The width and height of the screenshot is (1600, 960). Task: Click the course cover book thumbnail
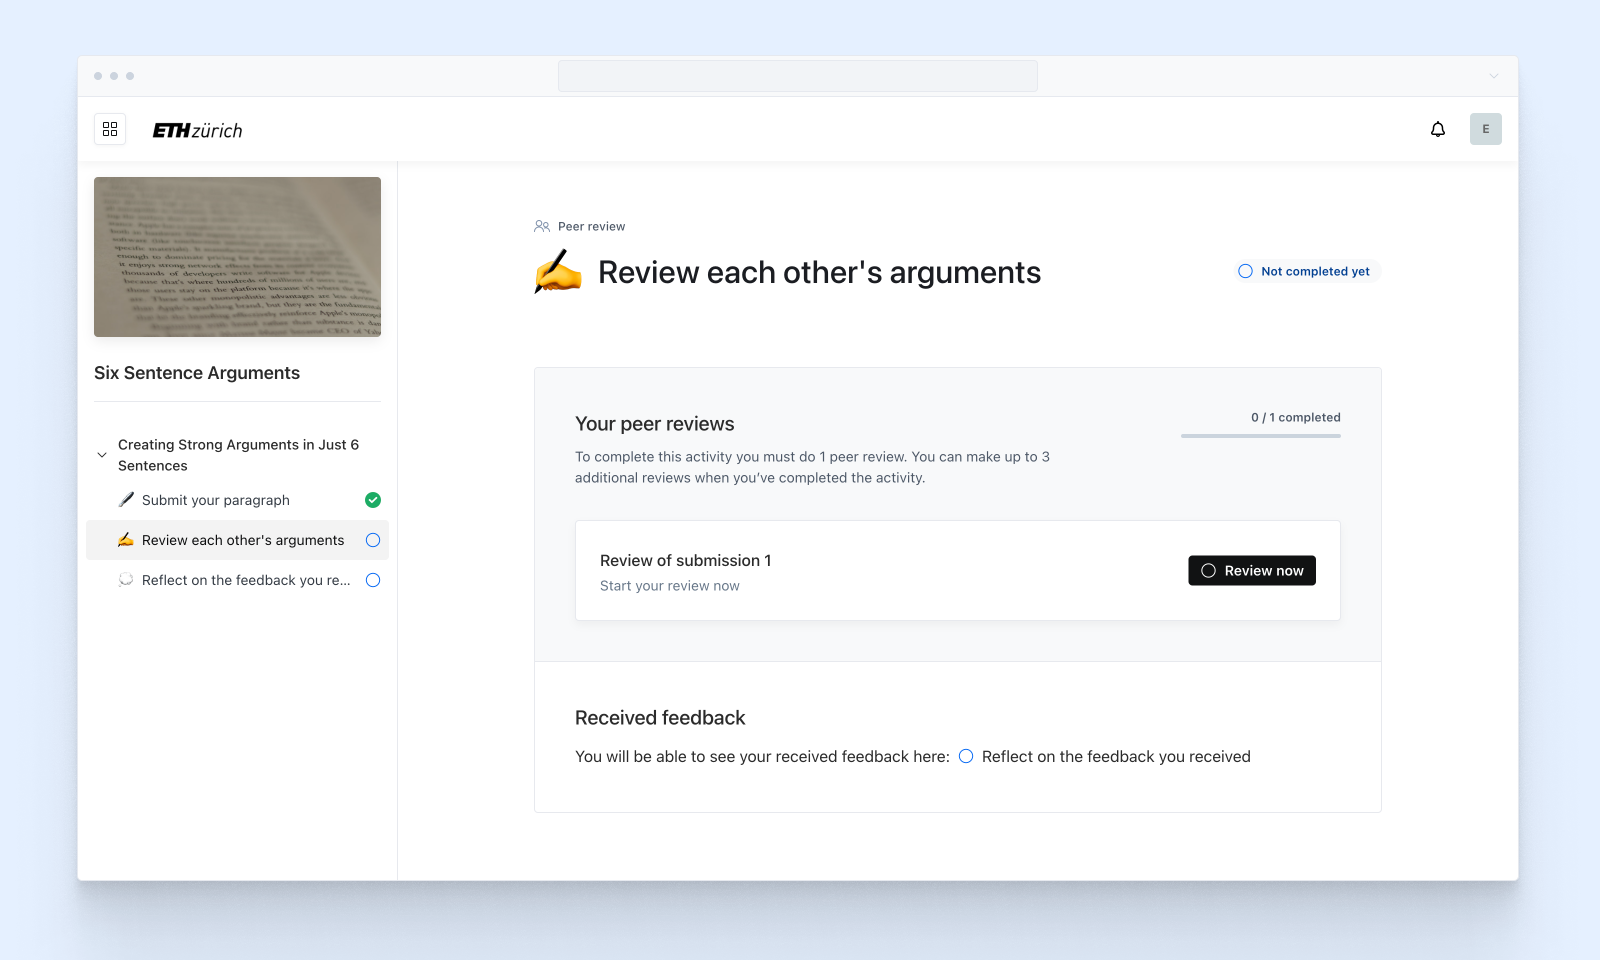tap(237, 257)
